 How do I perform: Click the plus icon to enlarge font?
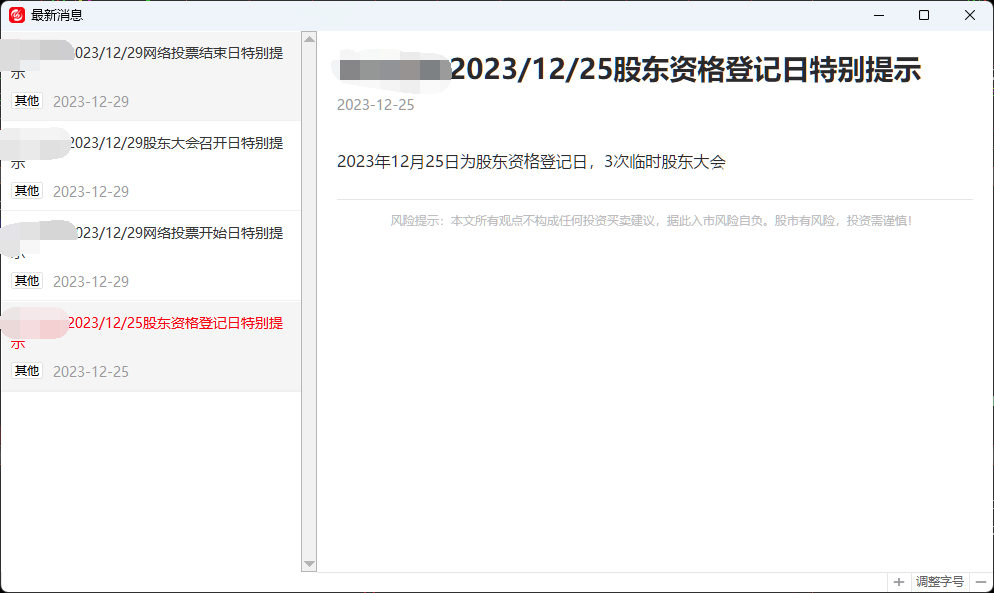pos(898,581)
